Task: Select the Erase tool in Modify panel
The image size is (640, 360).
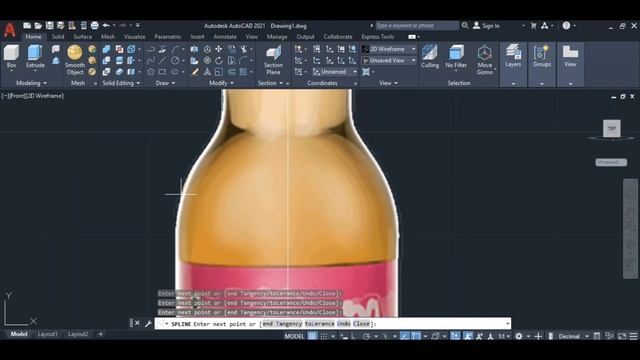Action: click(195, 72)
